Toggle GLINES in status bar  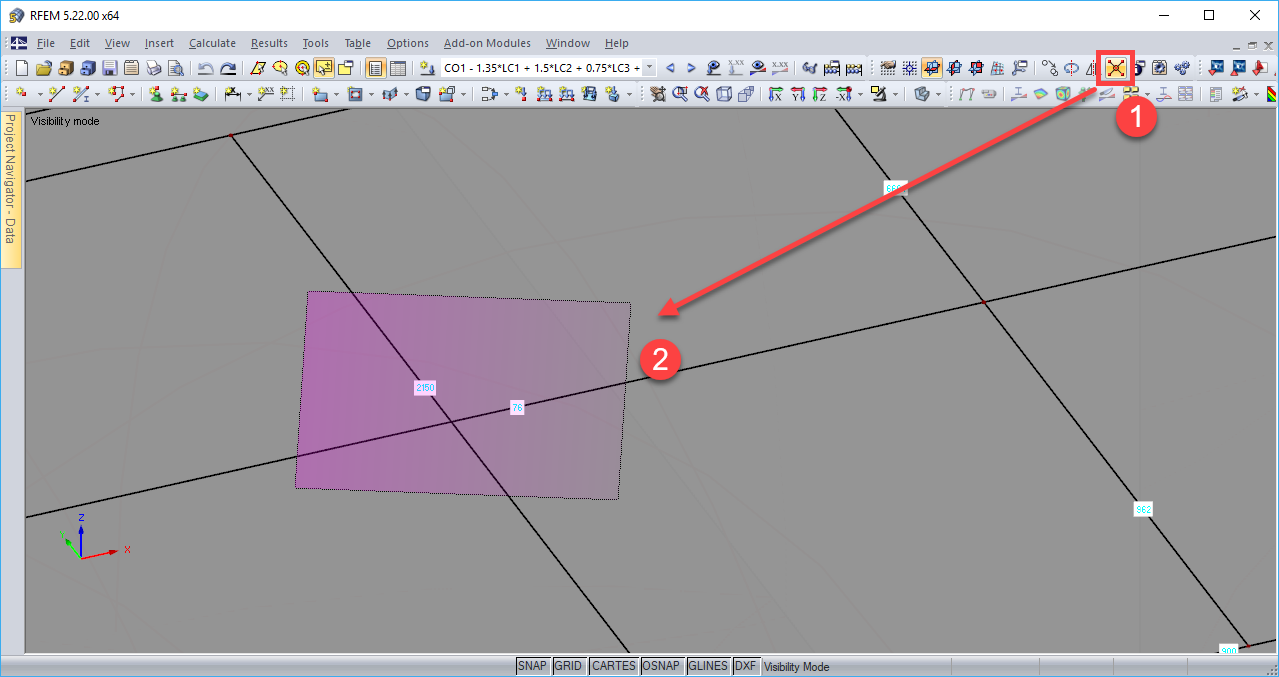[x=708, y=666]
